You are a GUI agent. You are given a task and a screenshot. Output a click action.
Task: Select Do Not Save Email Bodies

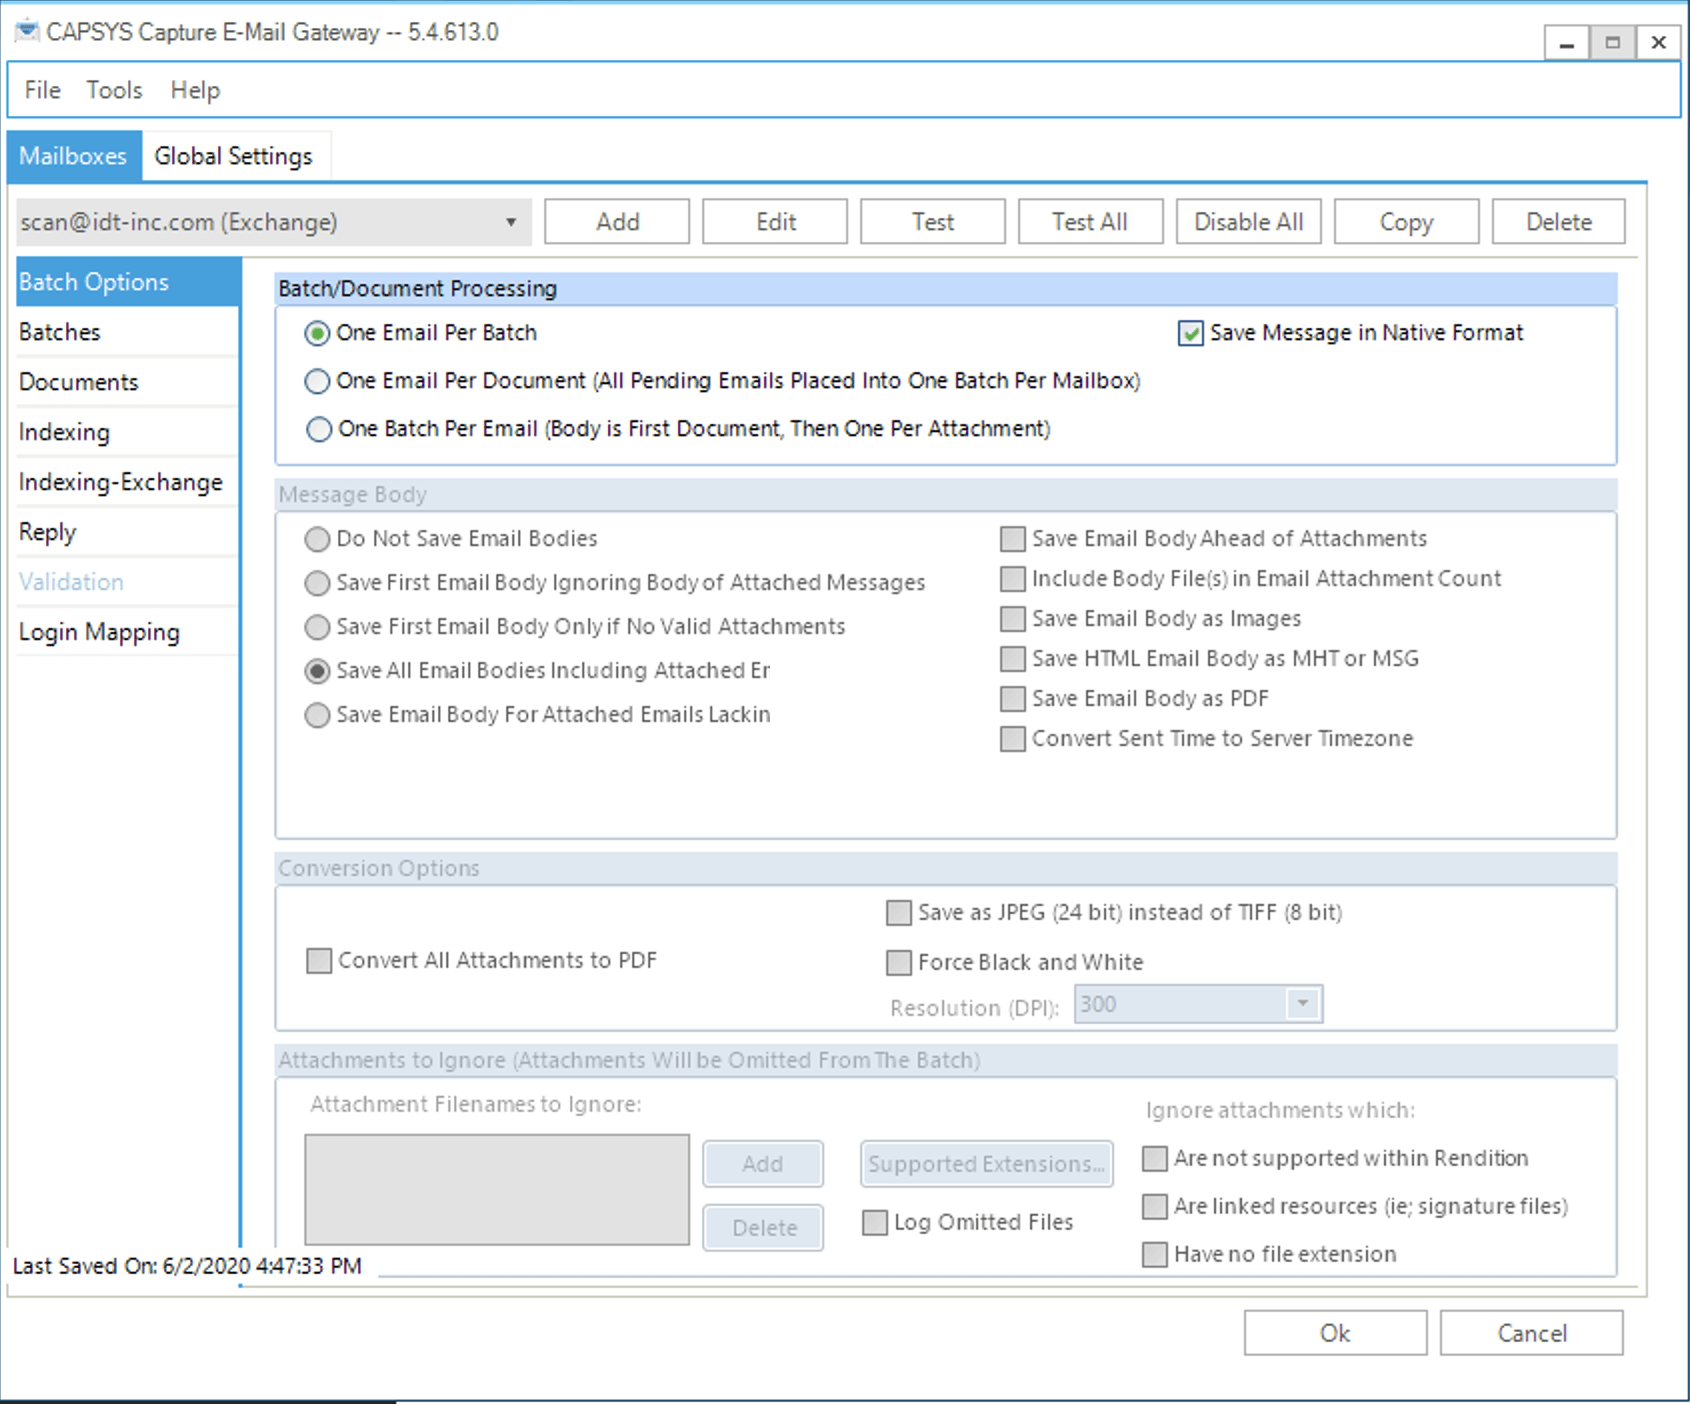317,538
